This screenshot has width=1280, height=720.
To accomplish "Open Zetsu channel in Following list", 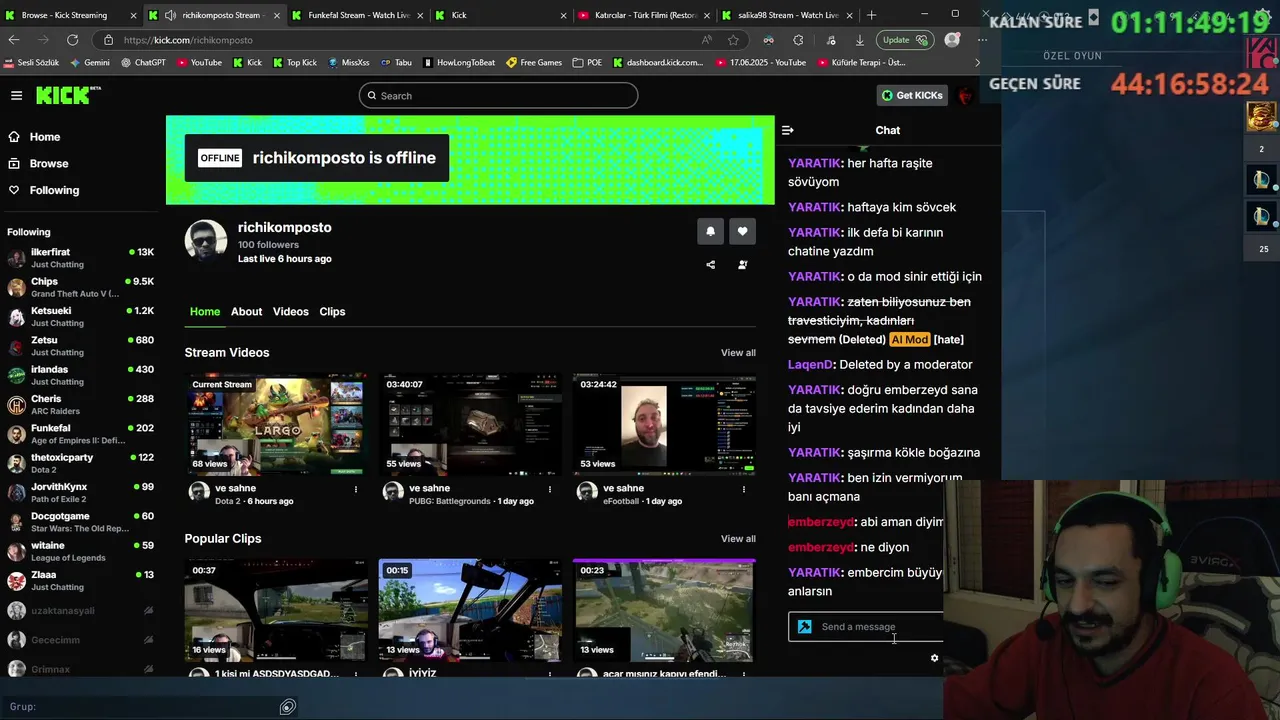I will pyautogui.click(x=81, y=346).
